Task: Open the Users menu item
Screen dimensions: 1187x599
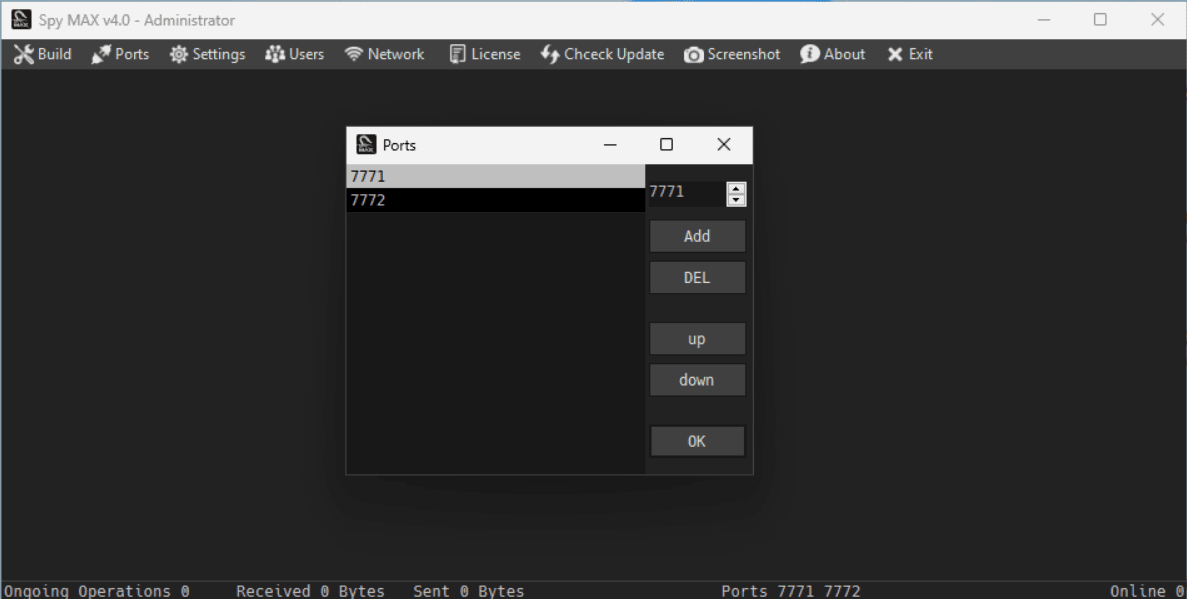Action: (294, 55)
